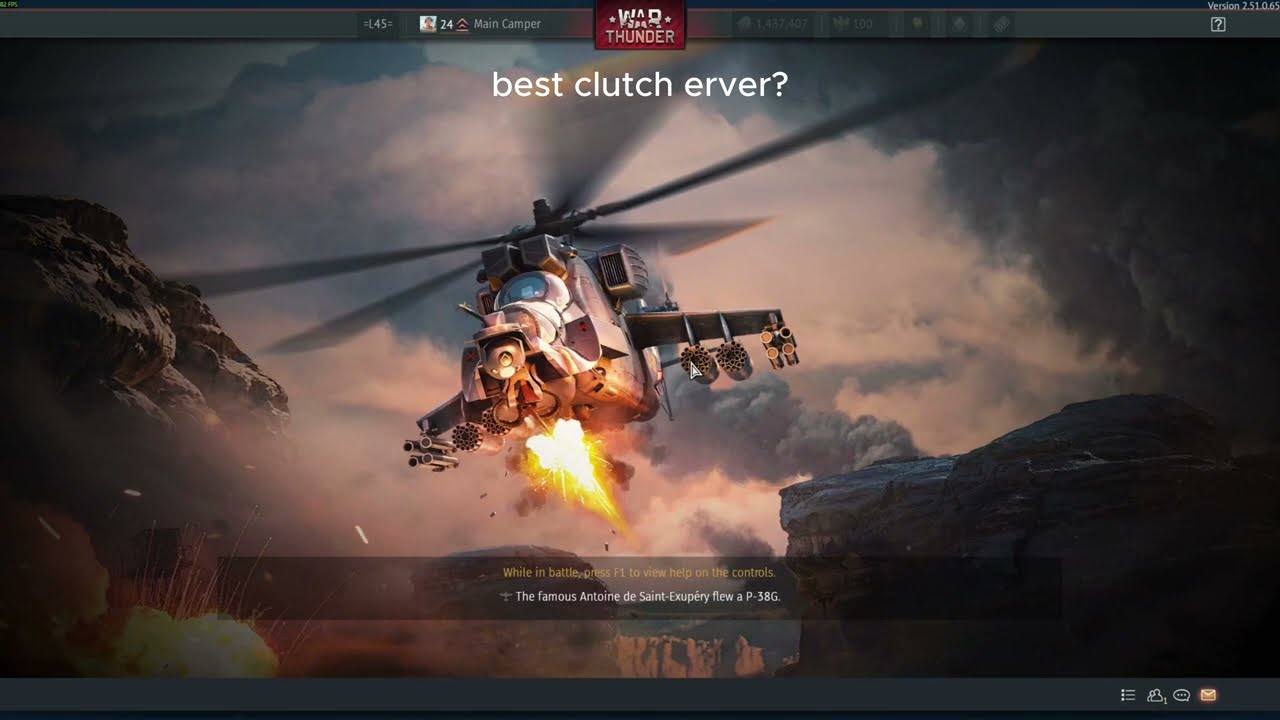The image size is (1280, 720).
Task: Click the player rank chevron icon
Action: [463, 24]
